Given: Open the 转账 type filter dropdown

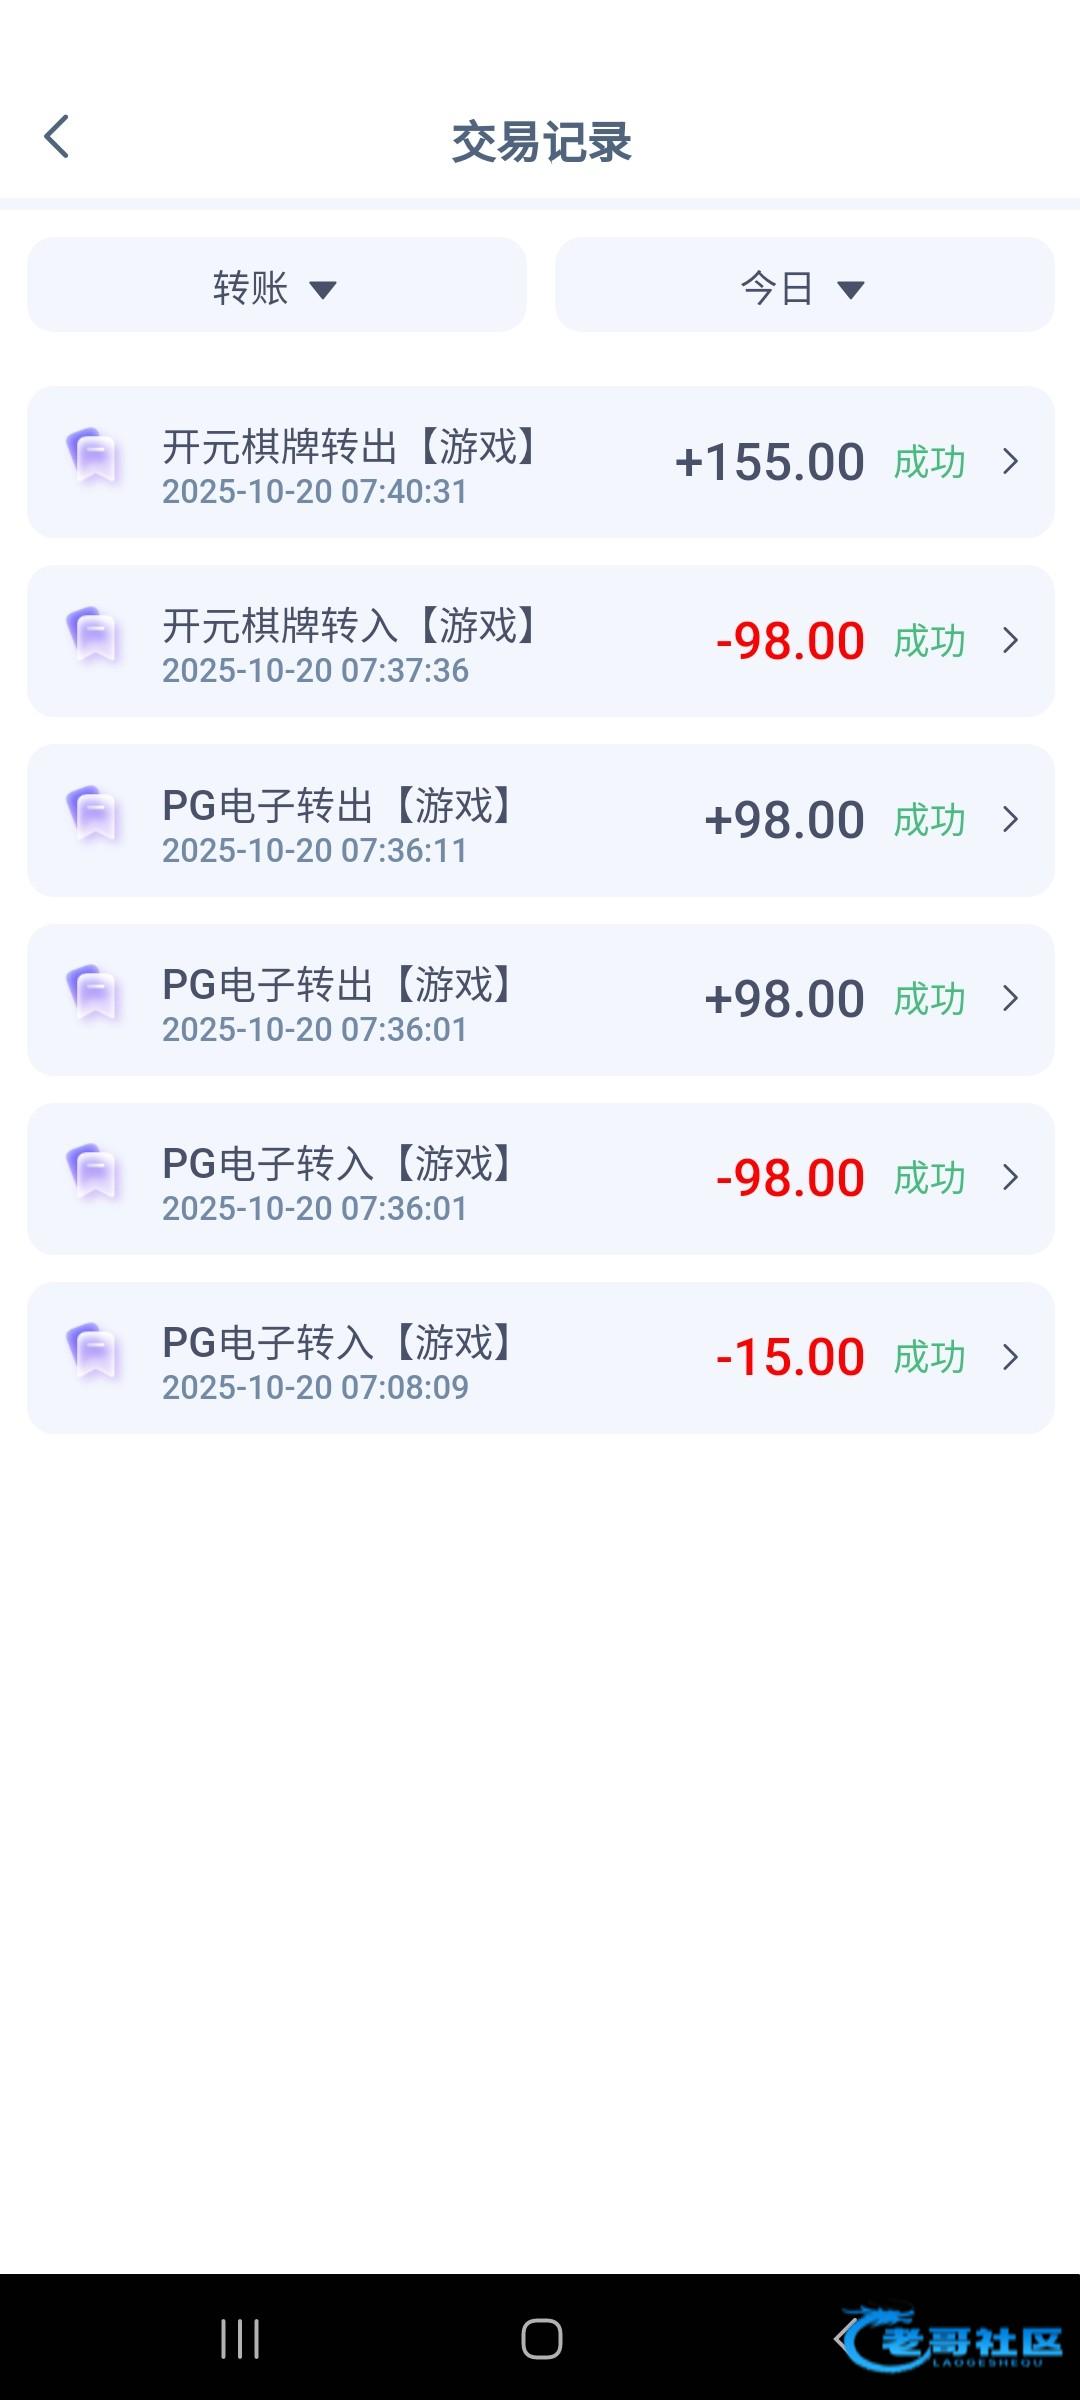Looking at the screenshot, I should [277, 288].
